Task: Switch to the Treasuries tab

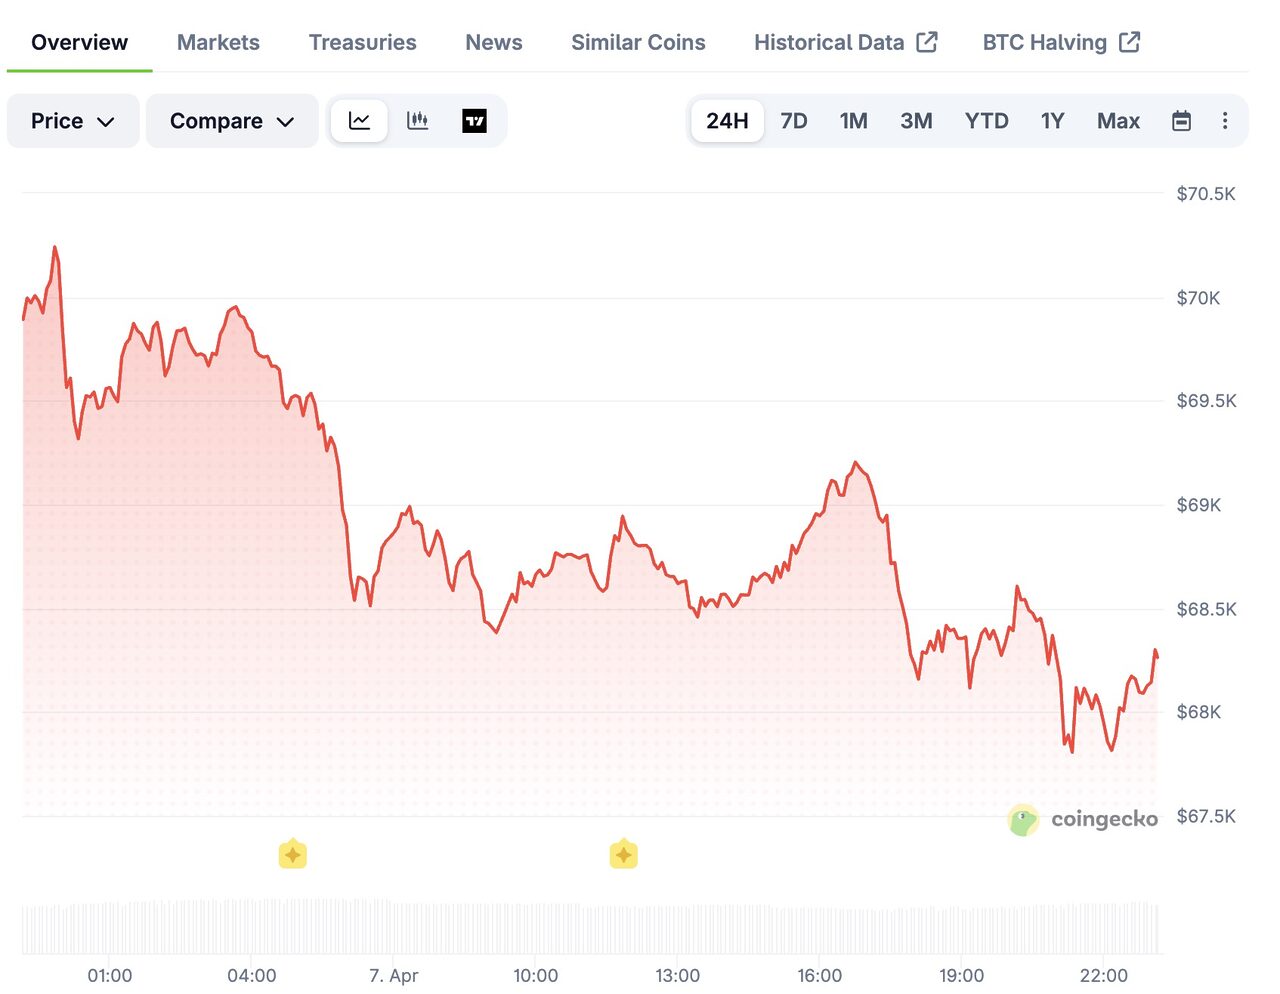Action: pyautogui.click(x=362, y=42)
